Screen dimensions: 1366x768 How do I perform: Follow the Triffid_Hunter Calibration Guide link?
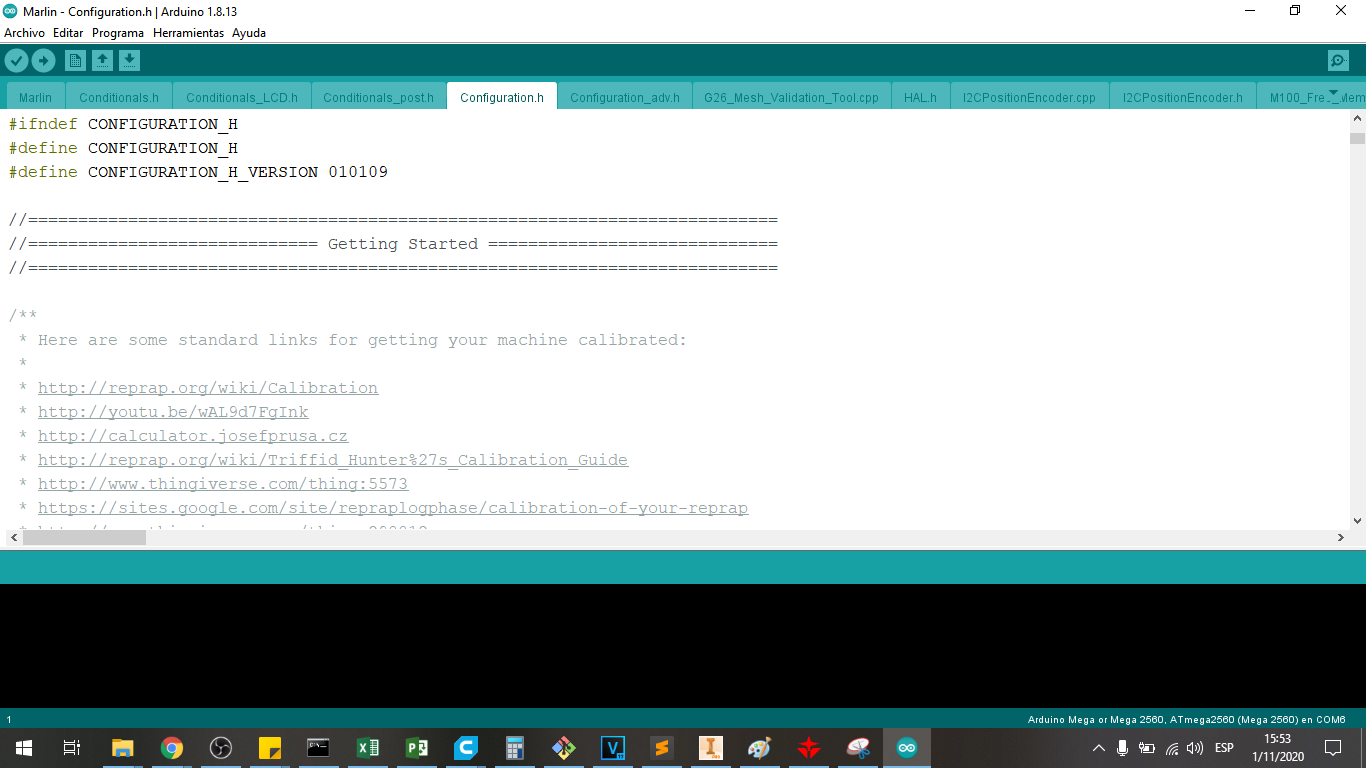pos(333,460)
